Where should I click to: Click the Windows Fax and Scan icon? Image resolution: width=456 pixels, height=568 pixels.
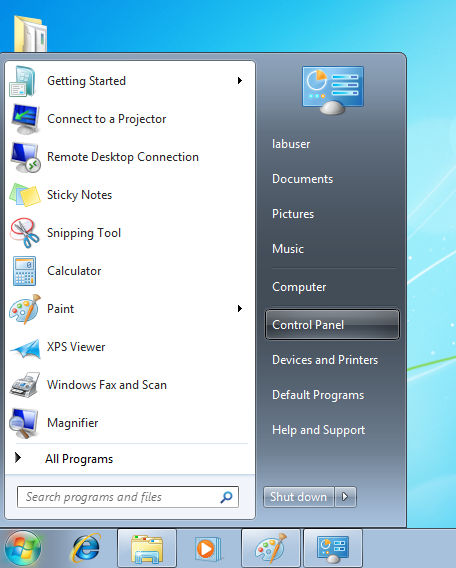25,385
